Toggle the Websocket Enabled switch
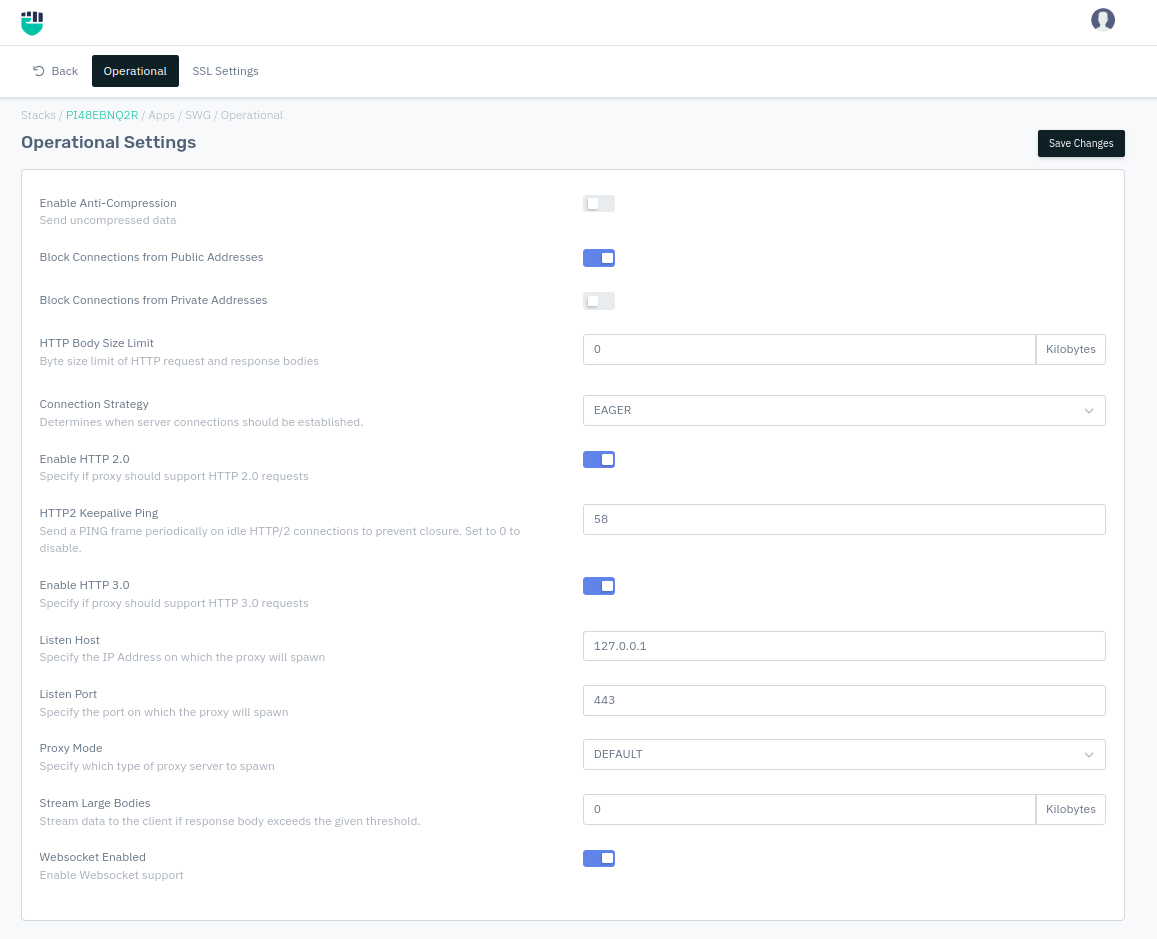This screenshot has width=1157, height=939. point(598,858)
